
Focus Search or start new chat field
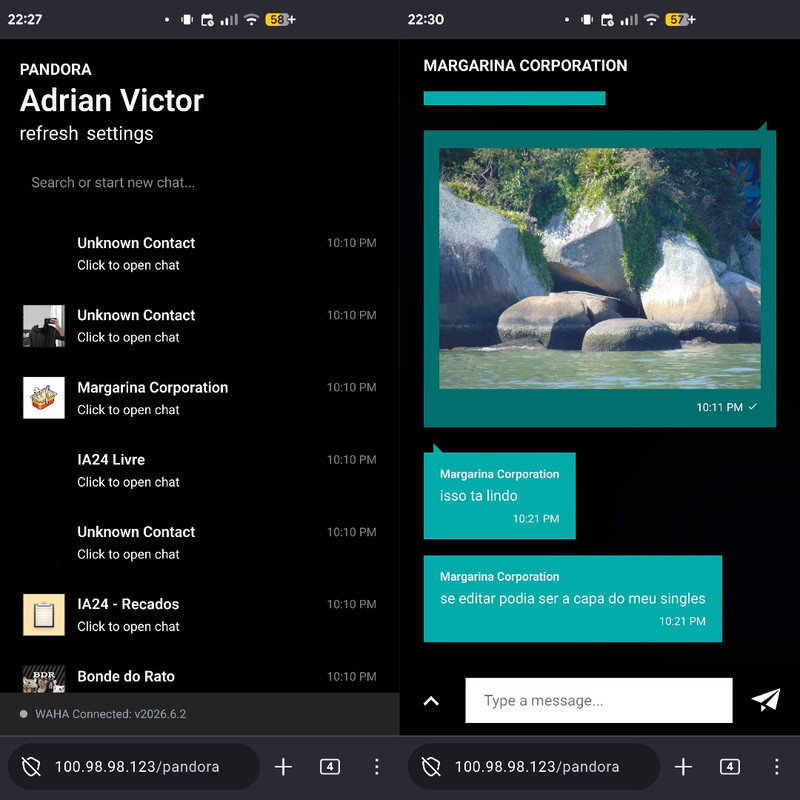[x=199, y=183]
